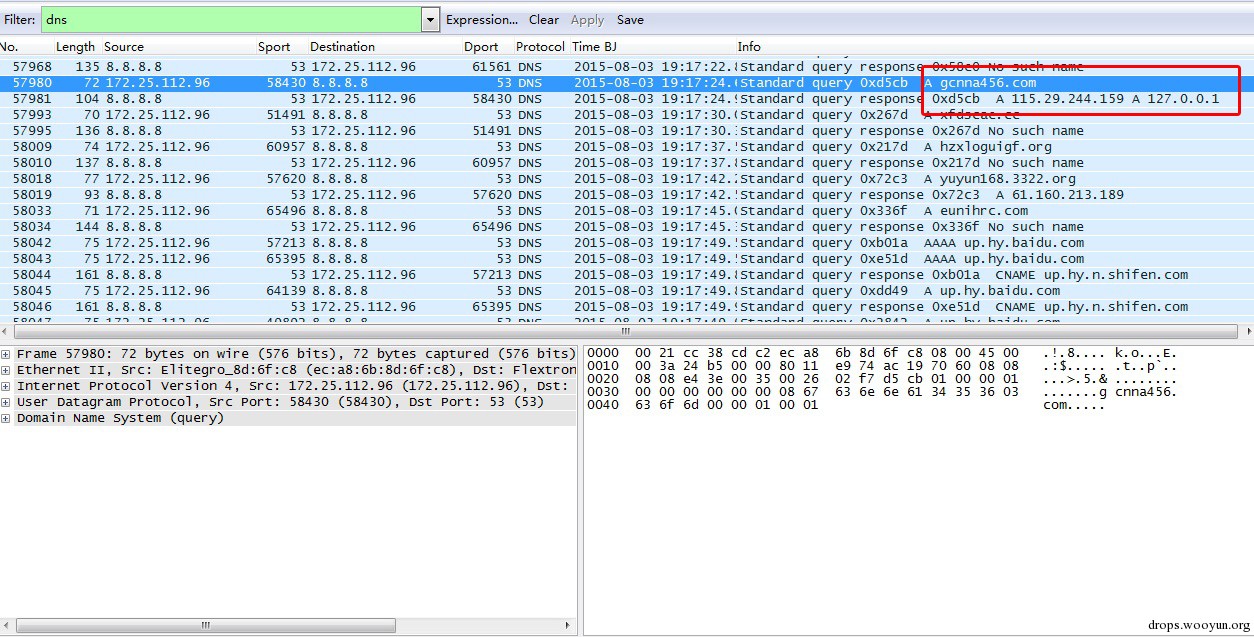
Task: Click Sport value 58430 in row 57980
Action: point(285,83)
